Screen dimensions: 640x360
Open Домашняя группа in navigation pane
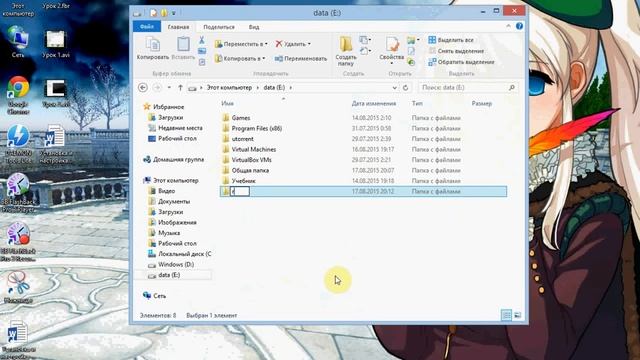tap(178, 160)
